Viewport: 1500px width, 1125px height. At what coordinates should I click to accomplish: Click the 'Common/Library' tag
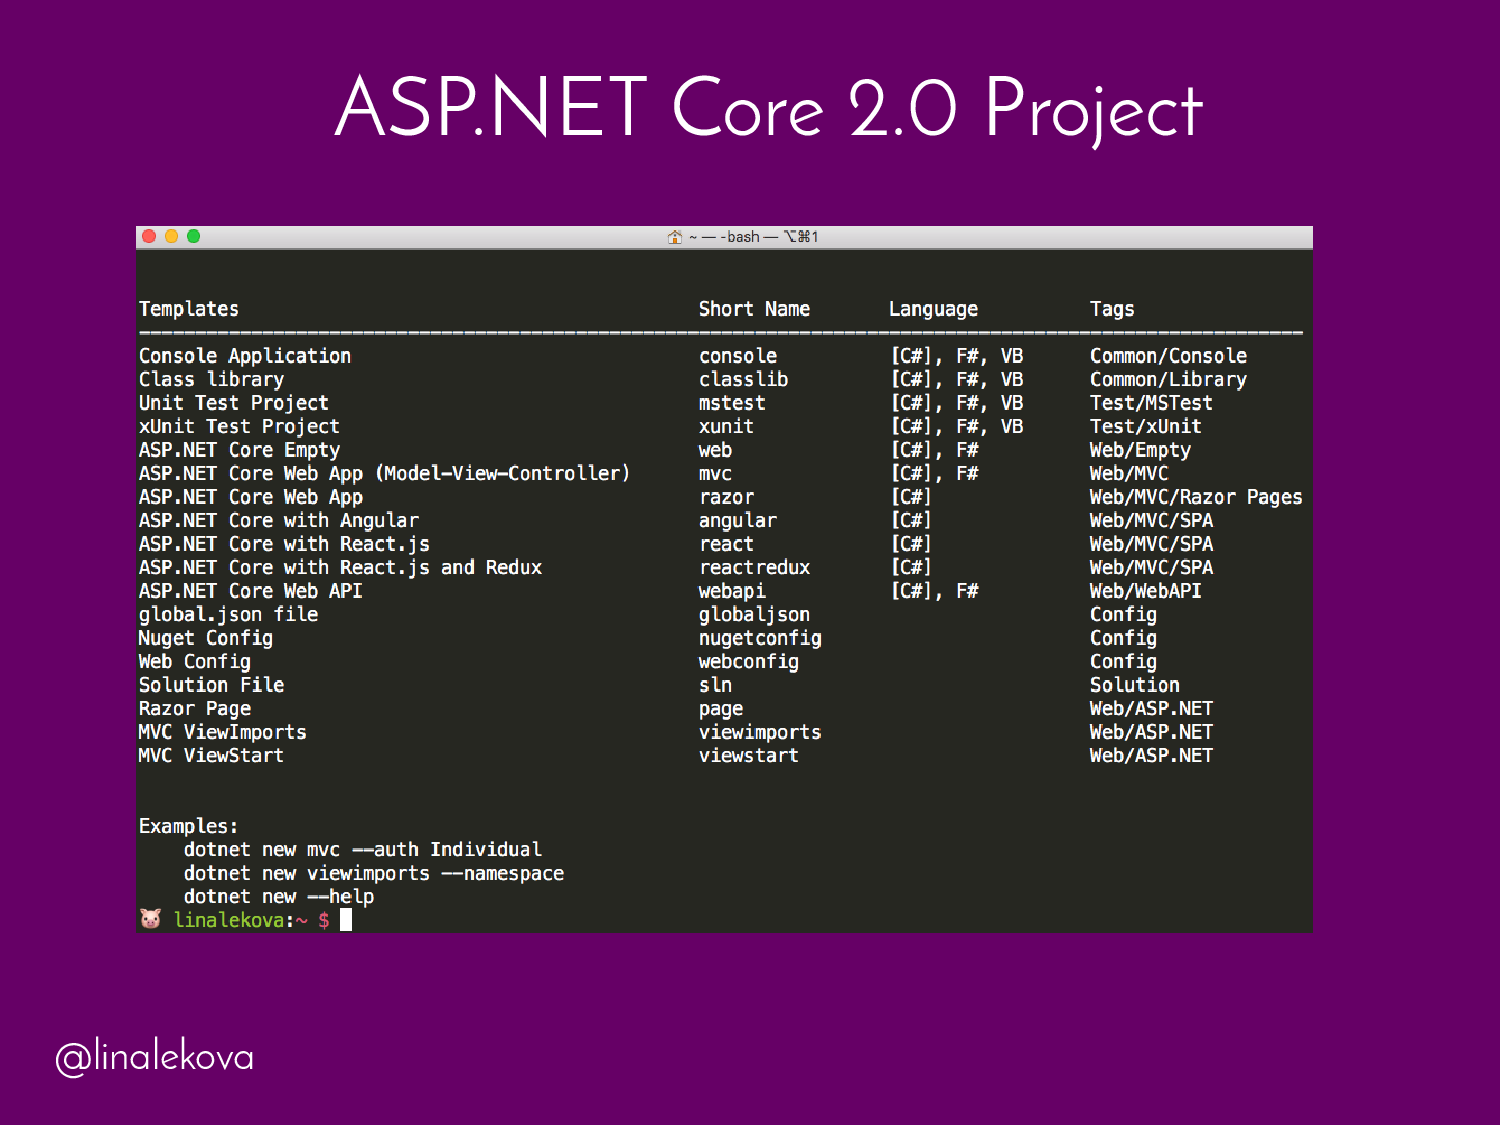click(x=1168, y=380)
